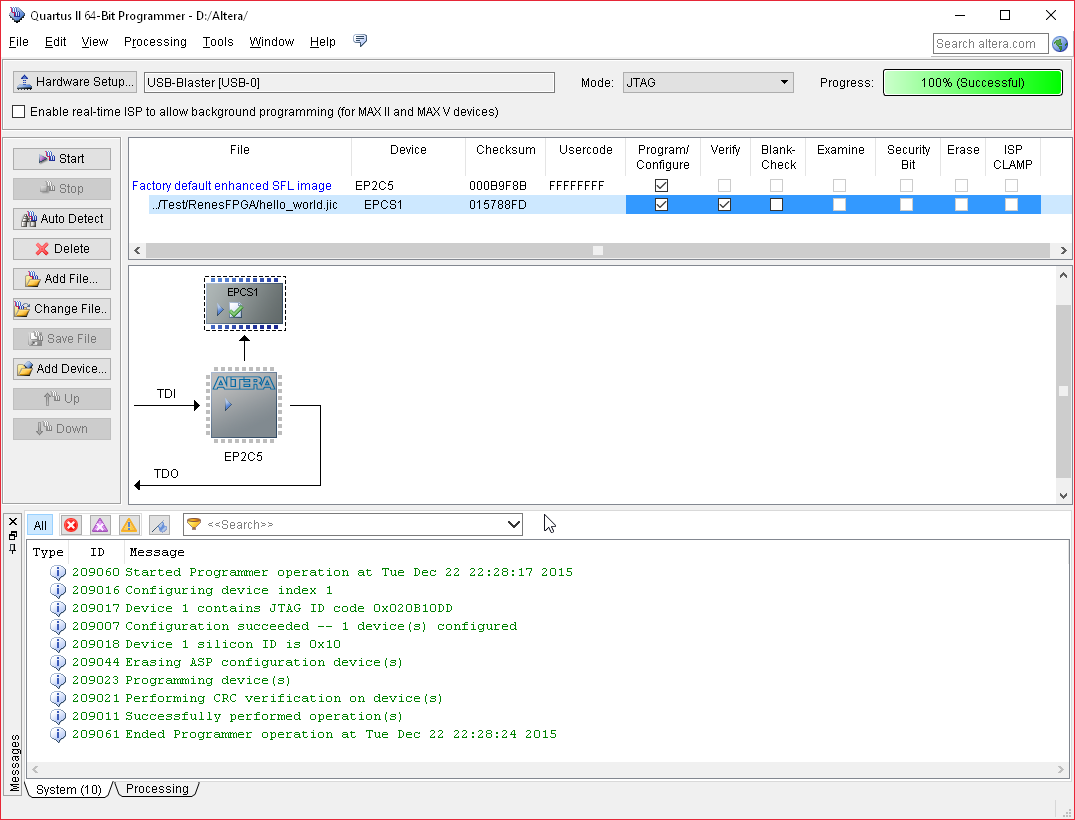
Task: Click the Delete button
Action: pyautogui.click(x=62, y=249)
